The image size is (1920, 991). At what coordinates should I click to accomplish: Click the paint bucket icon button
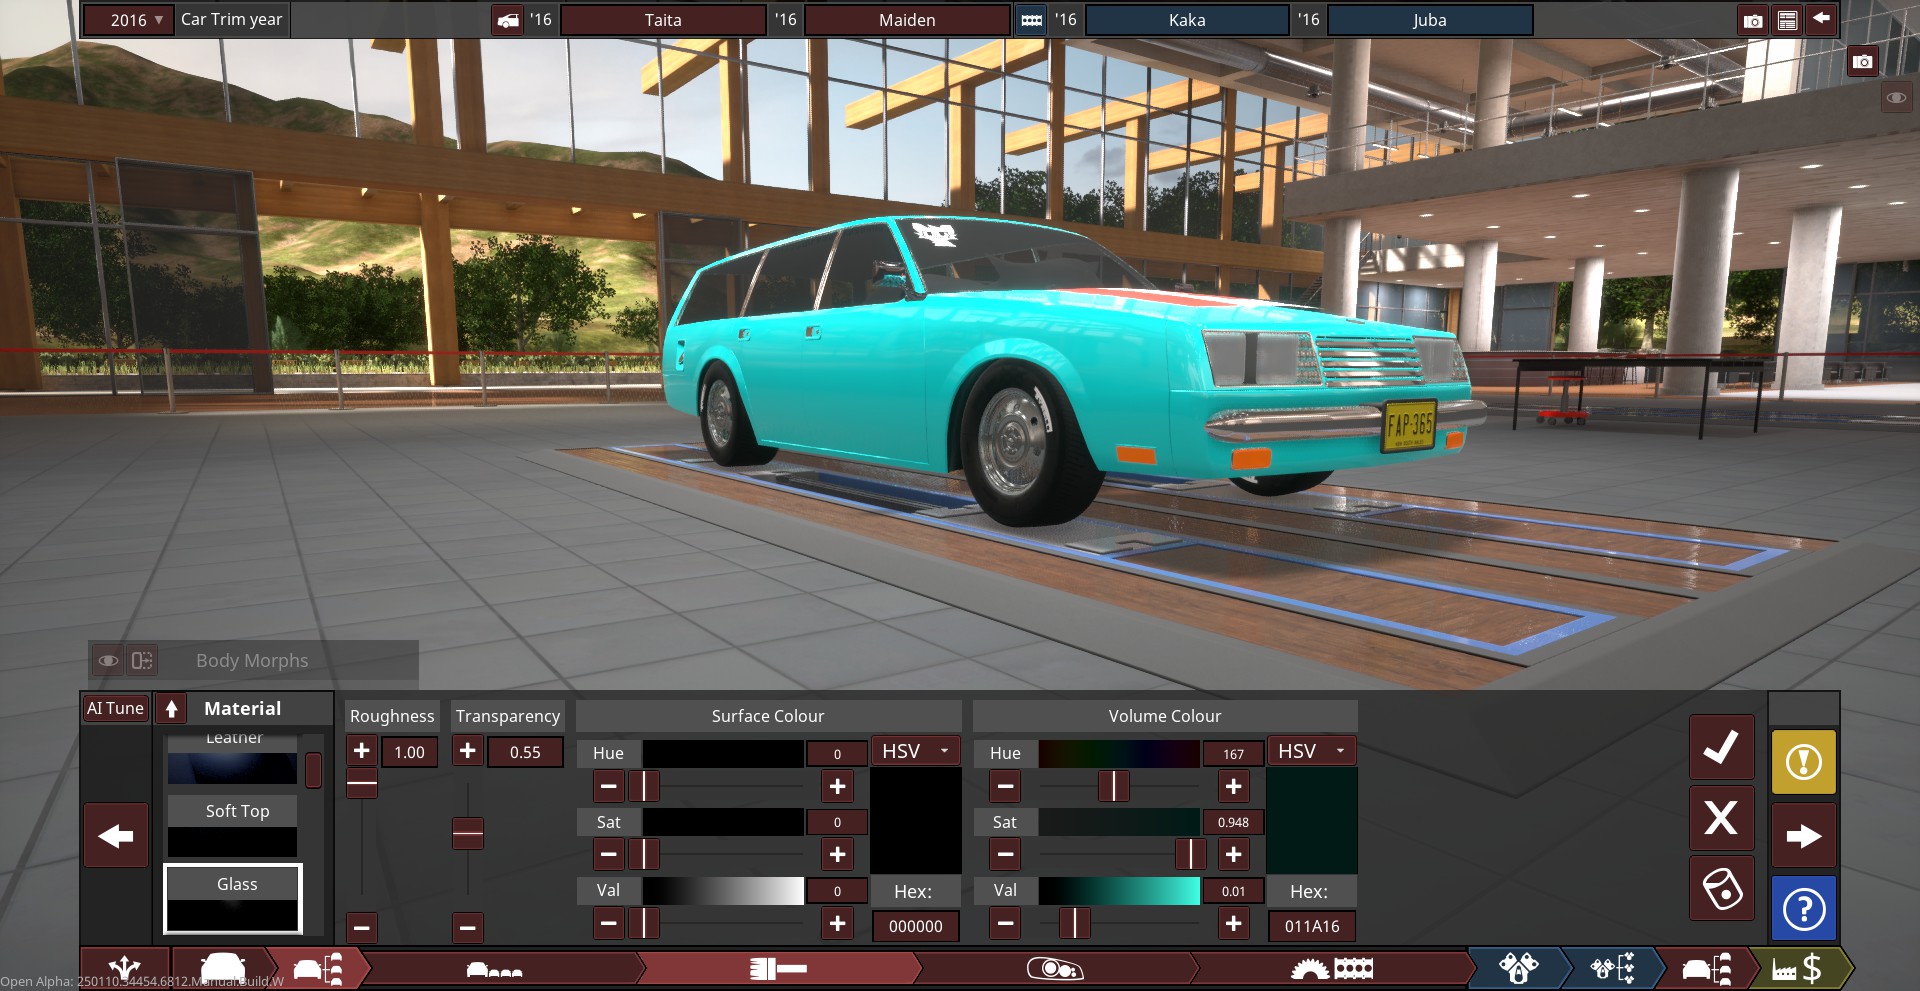[x=1721, y=888]
